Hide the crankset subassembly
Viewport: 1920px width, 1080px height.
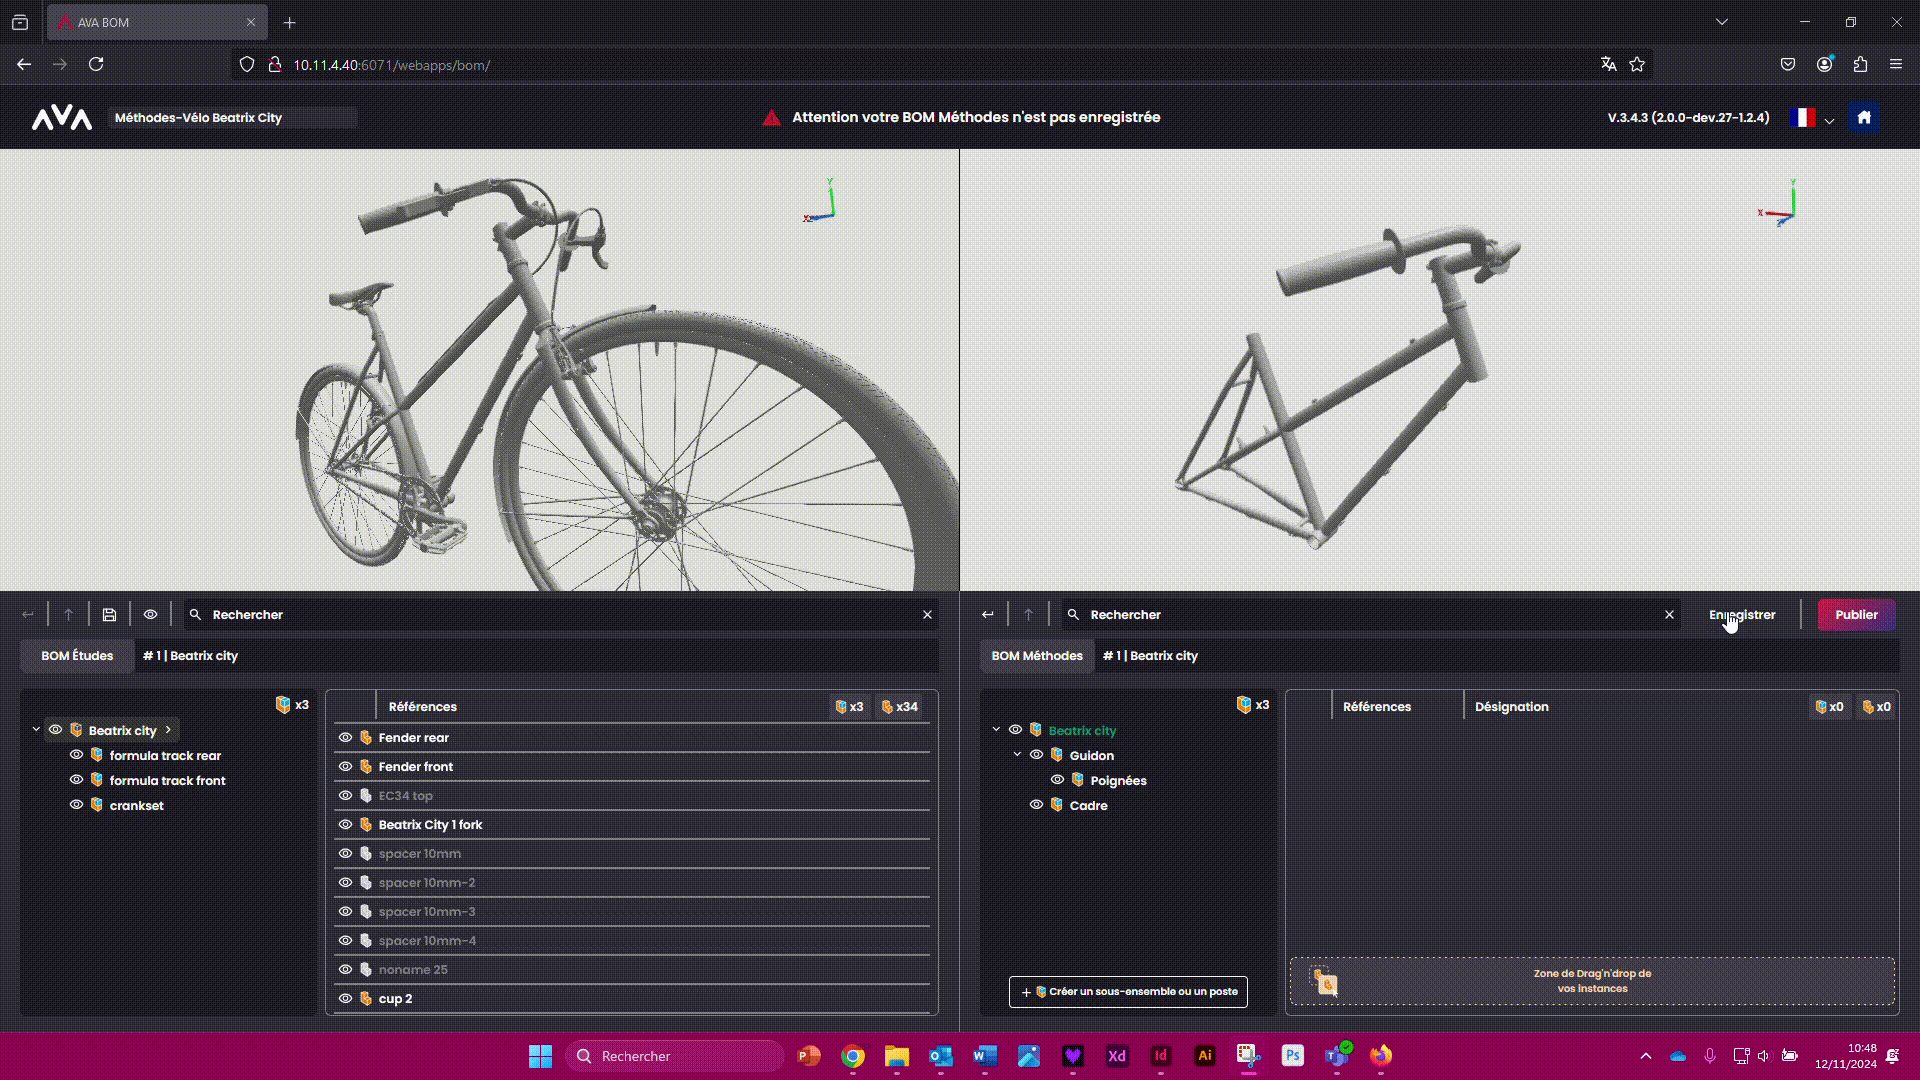(x=76, y=805)
